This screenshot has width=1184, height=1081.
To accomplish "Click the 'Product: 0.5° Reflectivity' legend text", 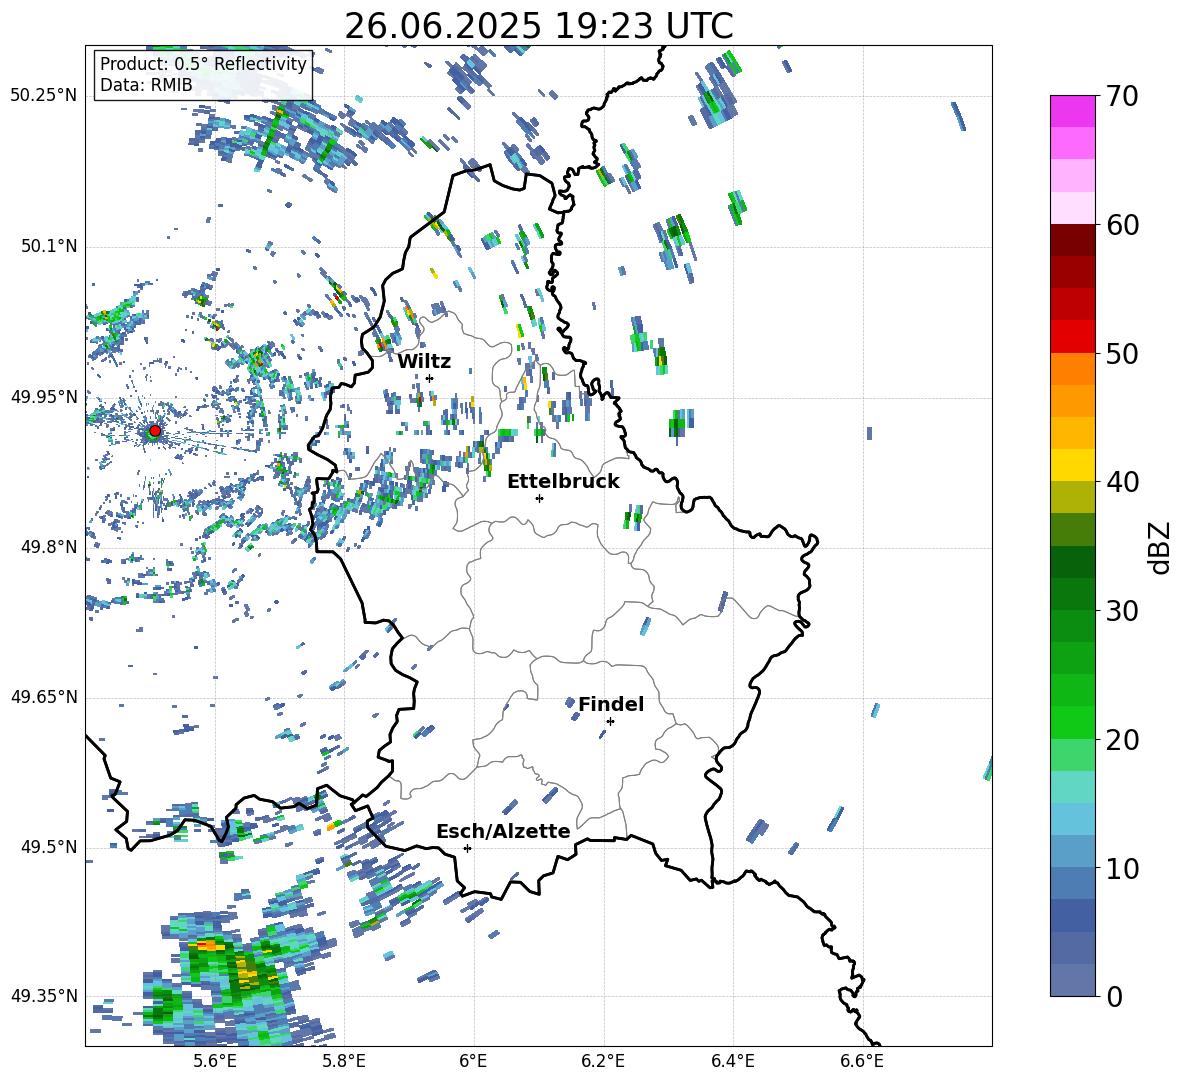I will tap(203, 64).
